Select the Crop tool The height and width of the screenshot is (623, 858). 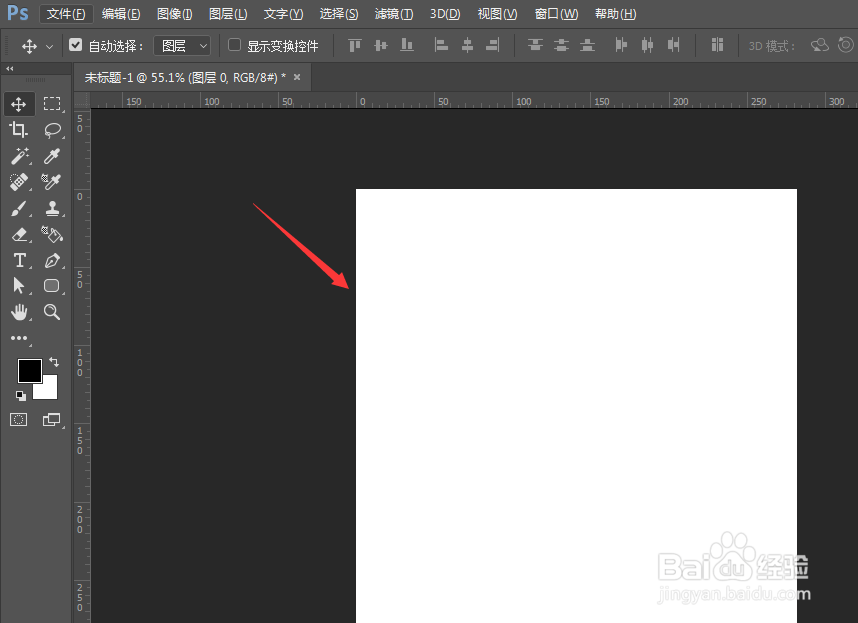click(x=19, y=130)
